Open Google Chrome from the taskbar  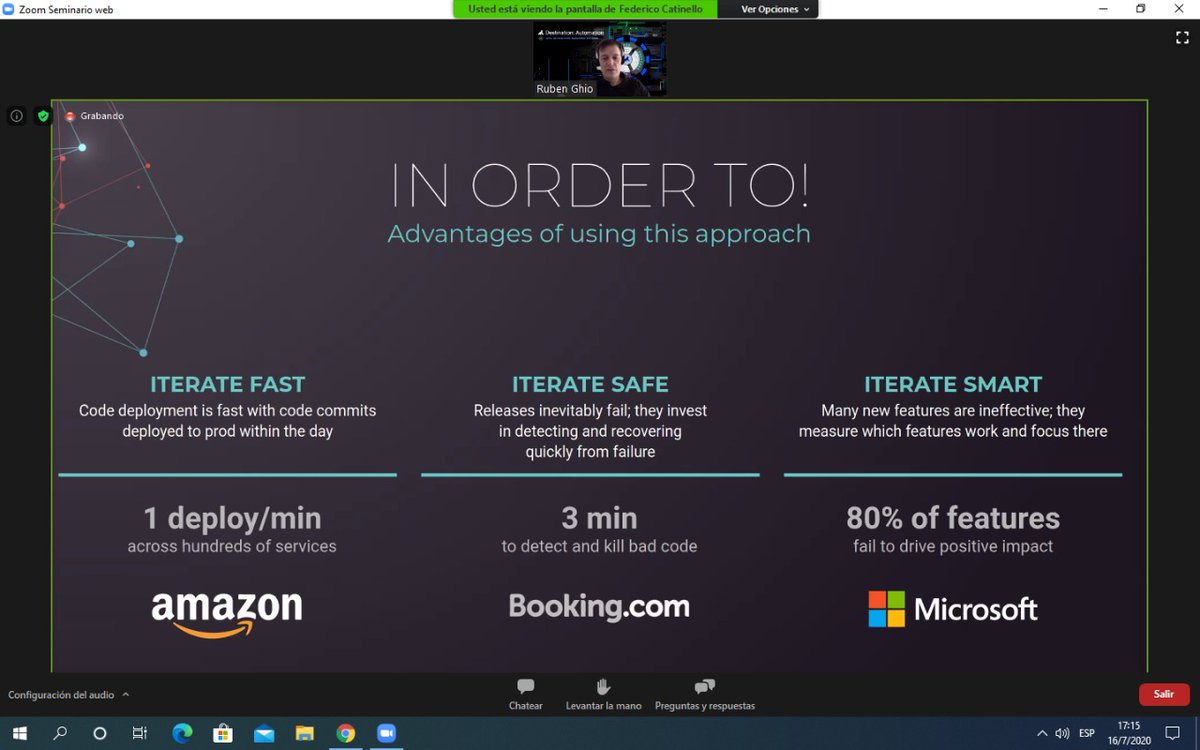pyautogui.click(x=345, y=733)
